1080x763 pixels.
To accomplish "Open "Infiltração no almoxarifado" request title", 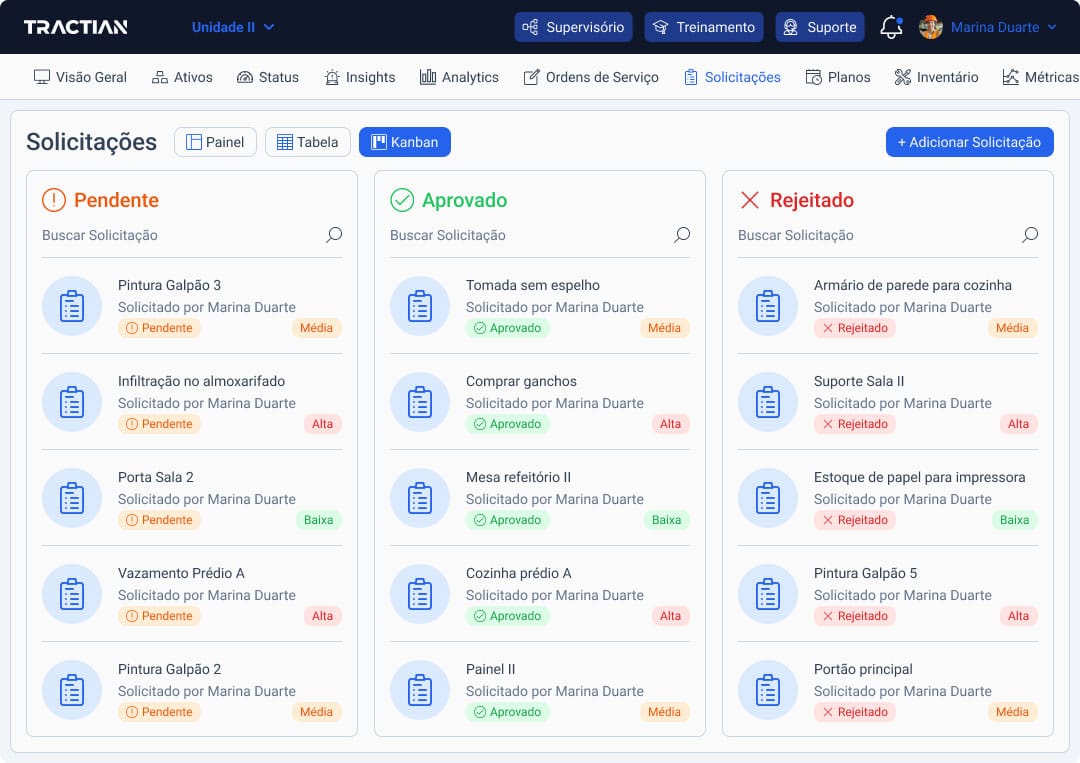I will 201,381.
